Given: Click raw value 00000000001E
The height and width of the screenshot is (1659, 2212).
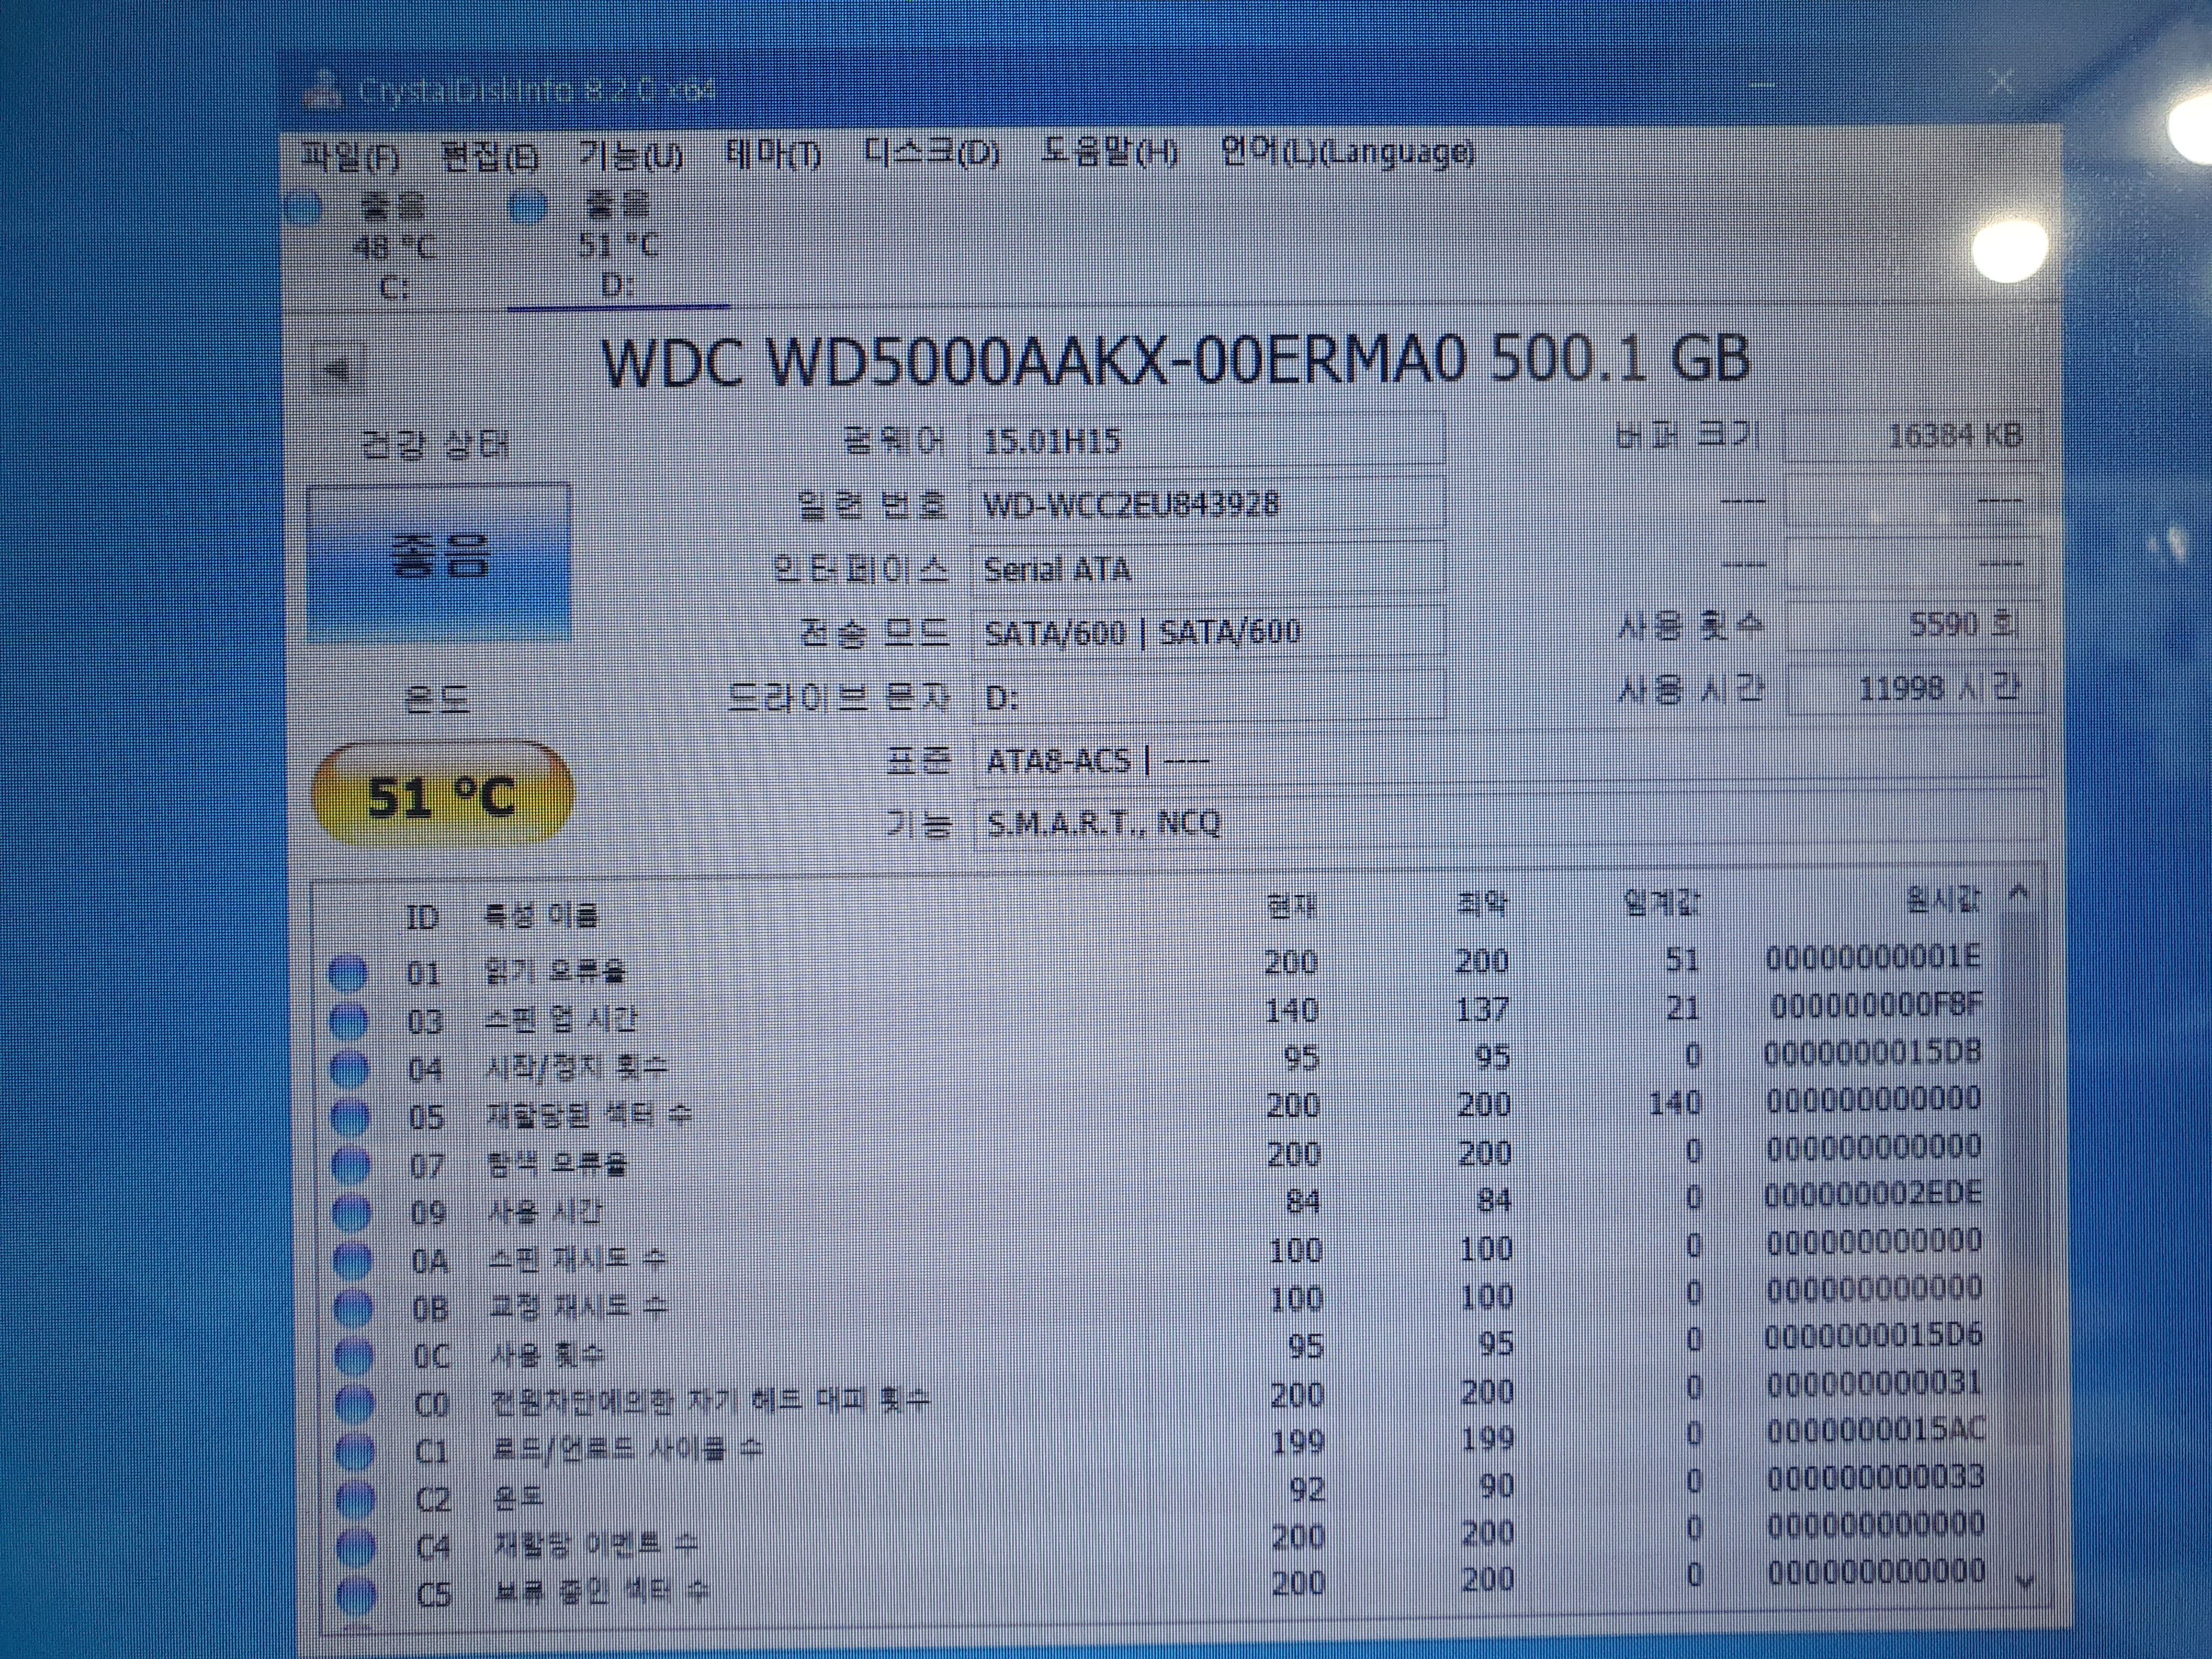Looking at the screenshot, I should (x=1872, y=958).
